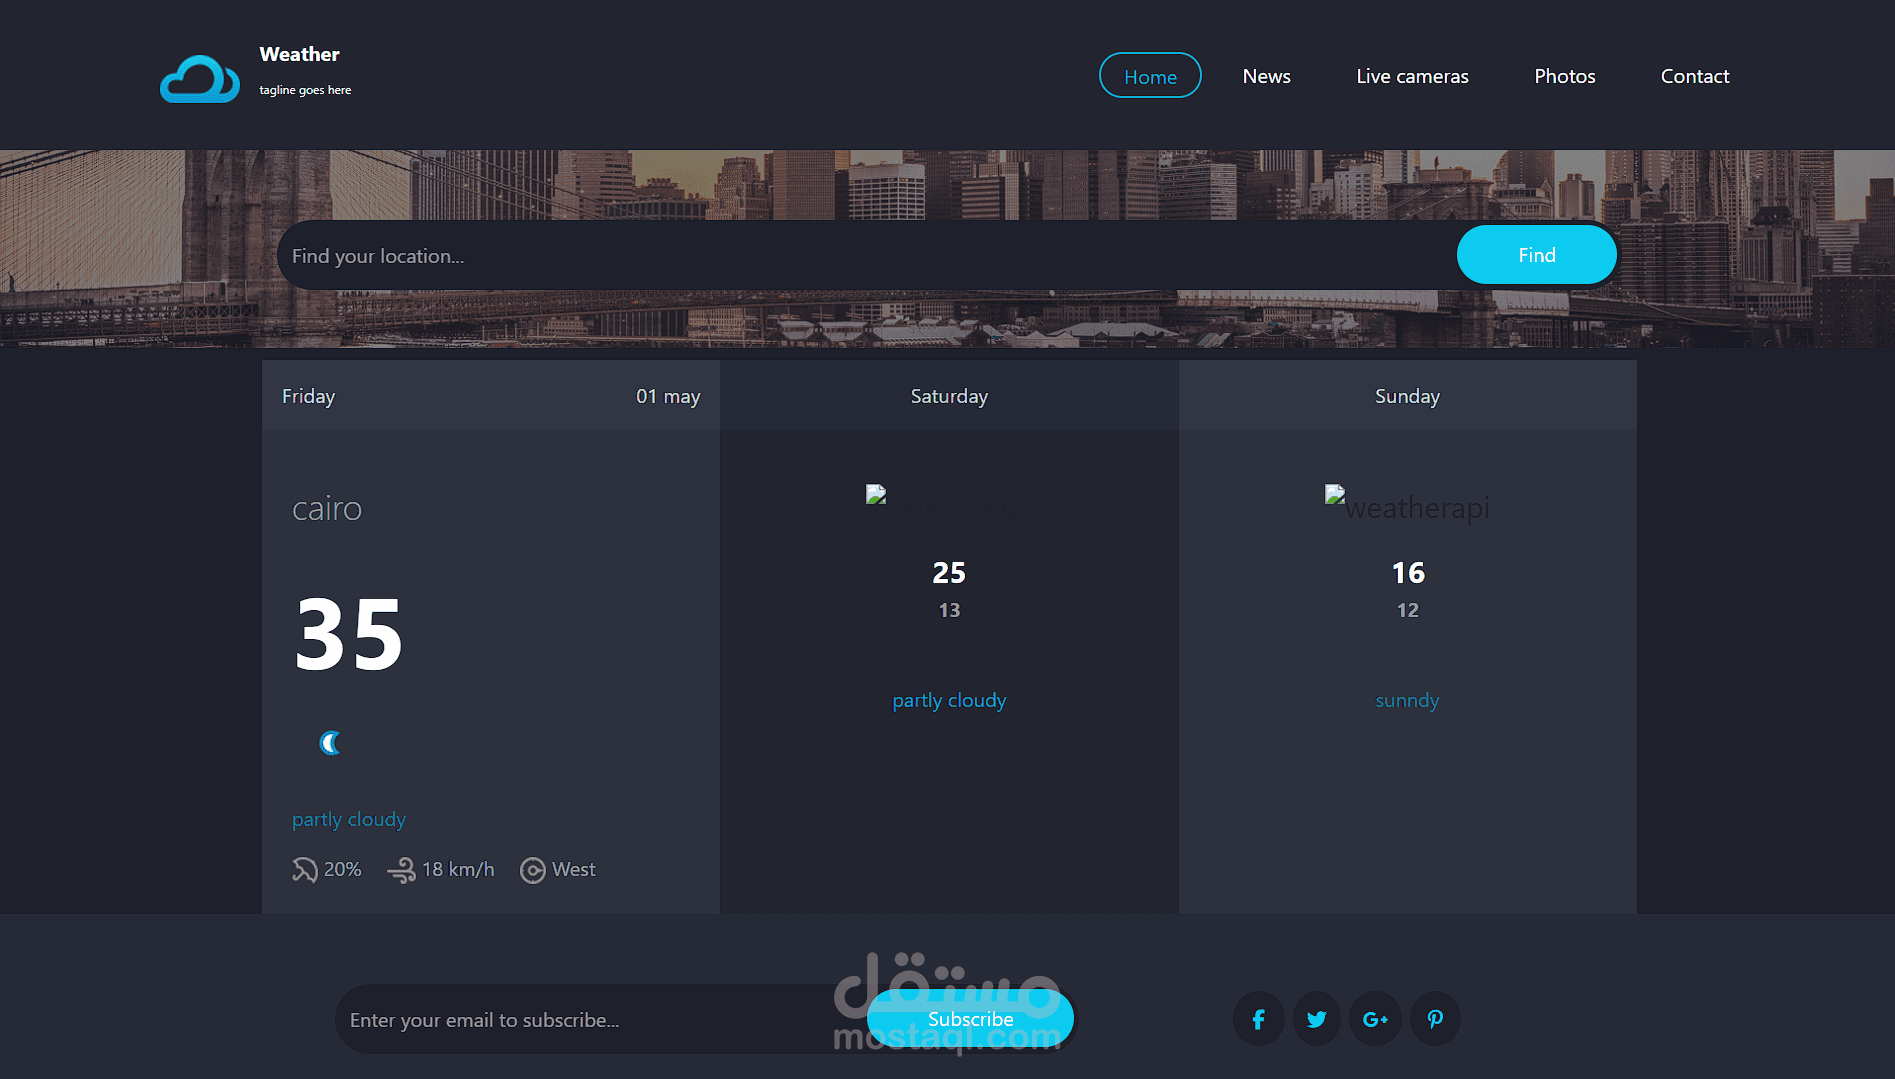Click Sunday's low temperature 12

click(x=1408, y=610)
